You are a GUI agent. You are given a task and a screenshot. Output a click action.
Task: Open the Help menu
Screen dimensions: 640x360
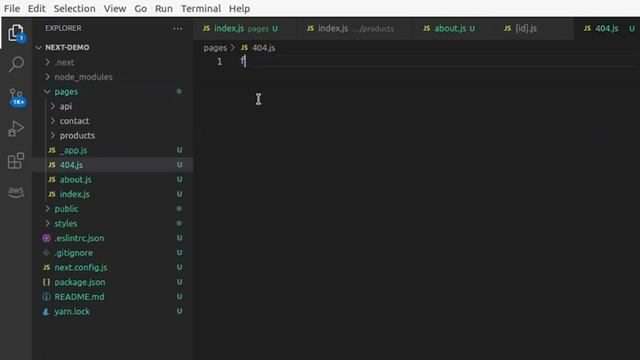pos(239,9)
